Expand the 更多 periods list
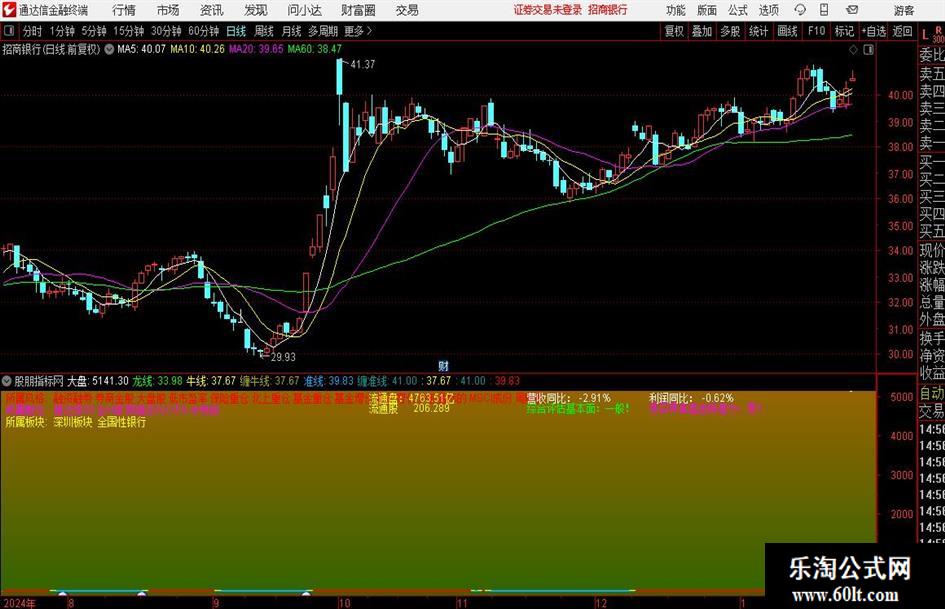 (x=358, y=31)
